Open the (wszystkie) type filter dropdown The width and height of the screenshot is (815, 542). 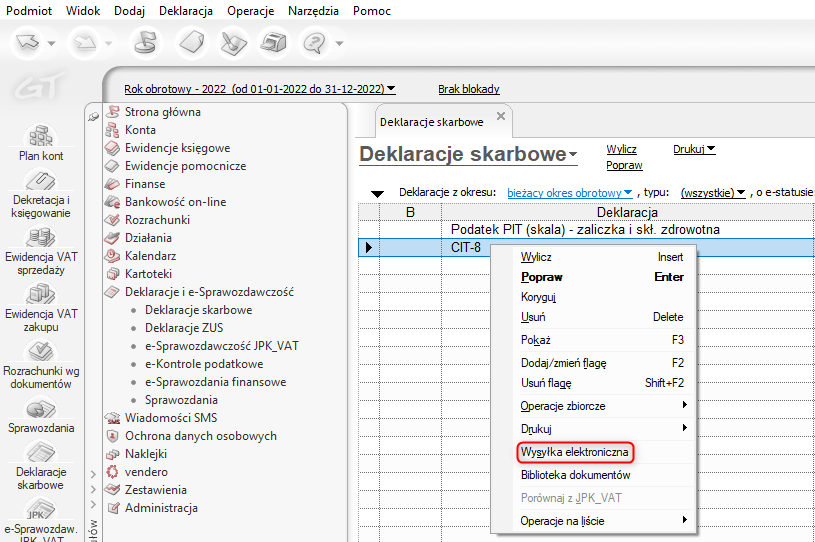point(714,192)
